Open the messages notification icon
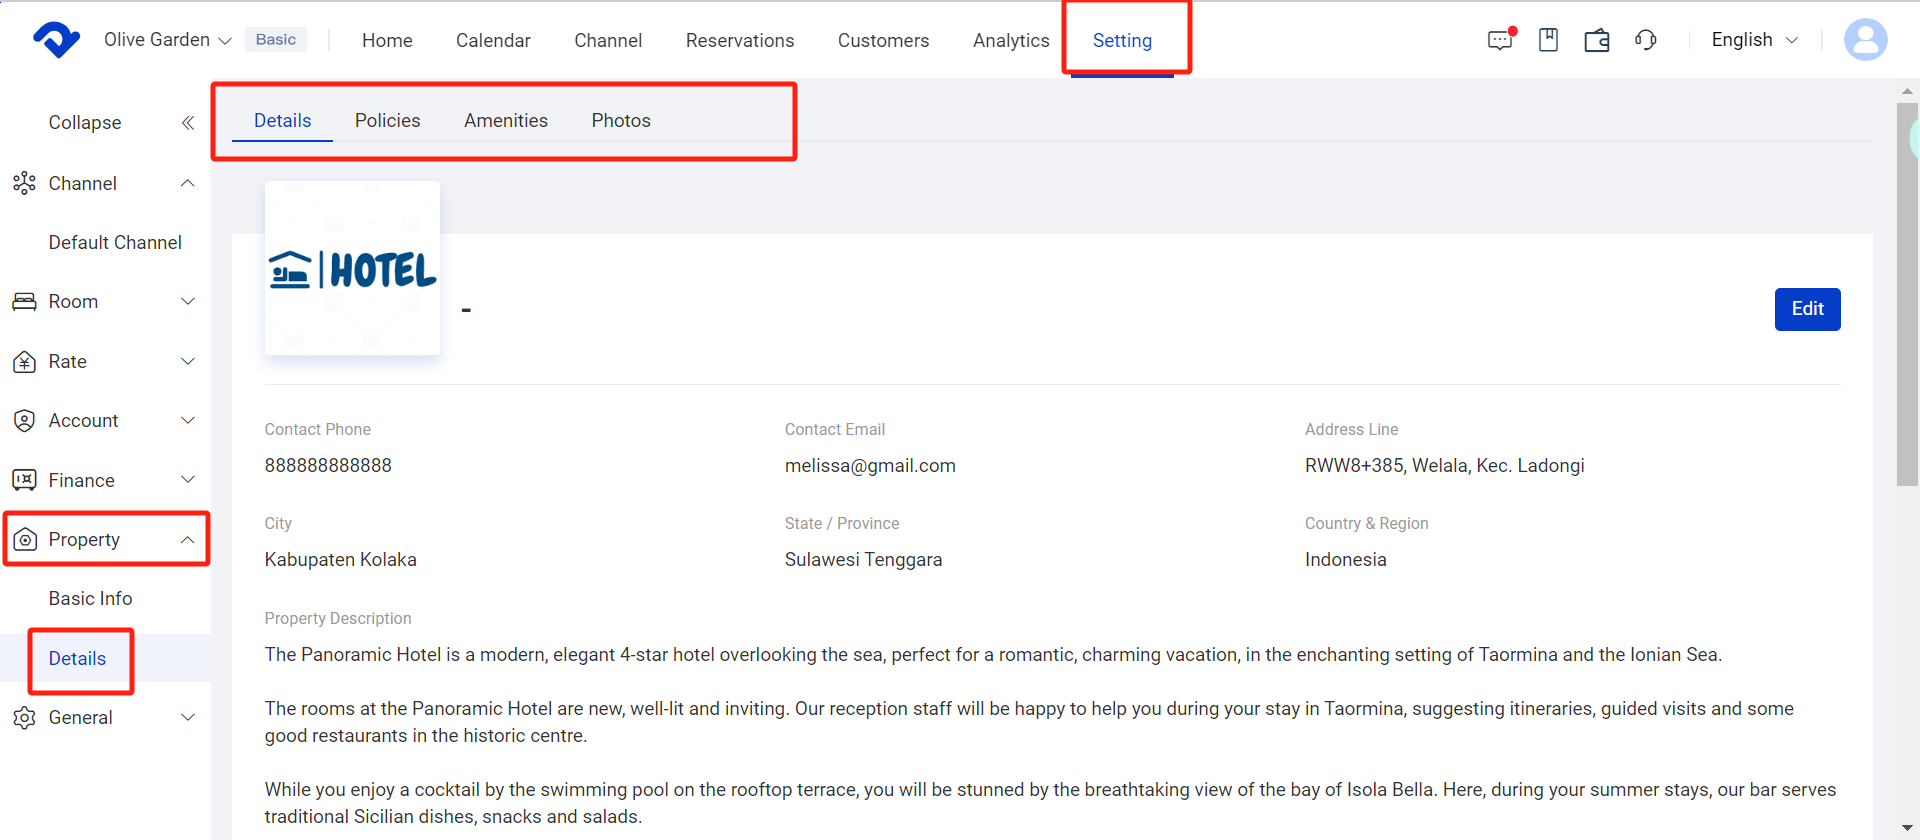 coord(1500,40)
